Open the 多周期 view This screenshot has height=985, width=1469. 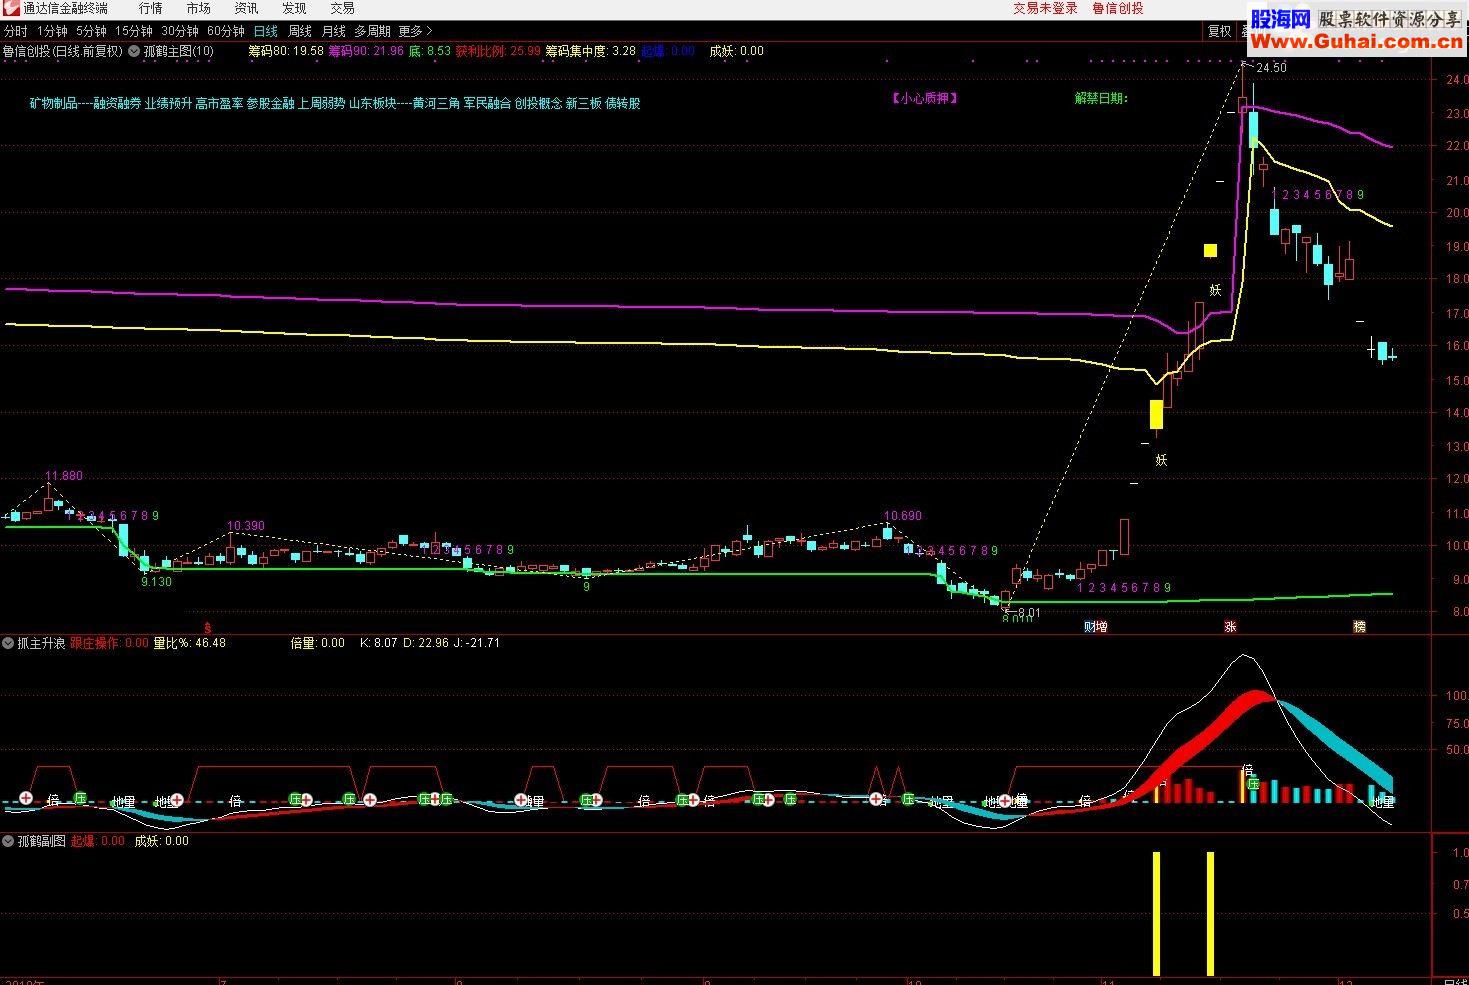(x=372, y=31)
